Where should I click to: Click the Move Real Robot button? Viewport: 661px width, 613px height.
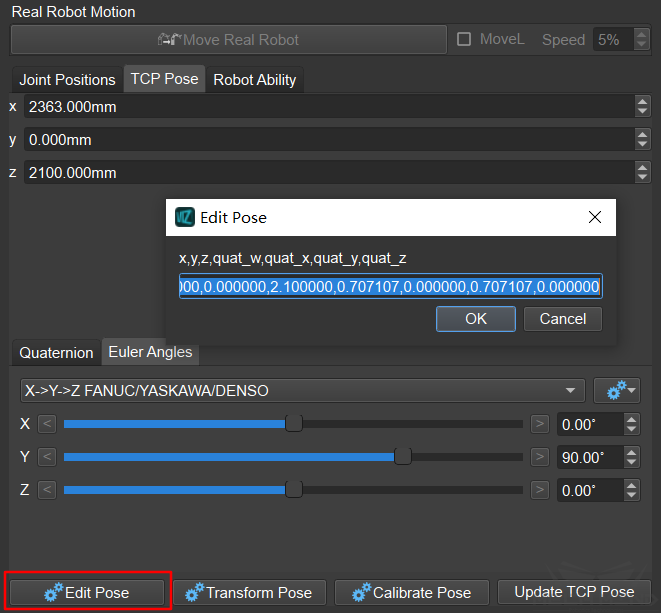(x=228, y=40)
